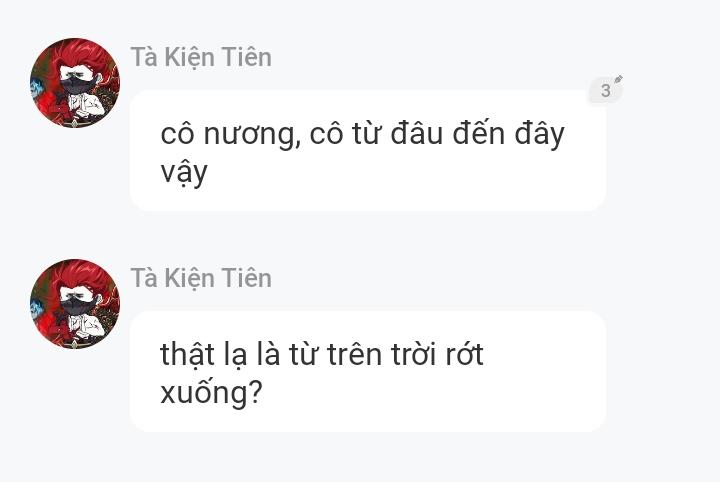
Task: Click the masked face in the bottom avatar
Action: (75, 300)
